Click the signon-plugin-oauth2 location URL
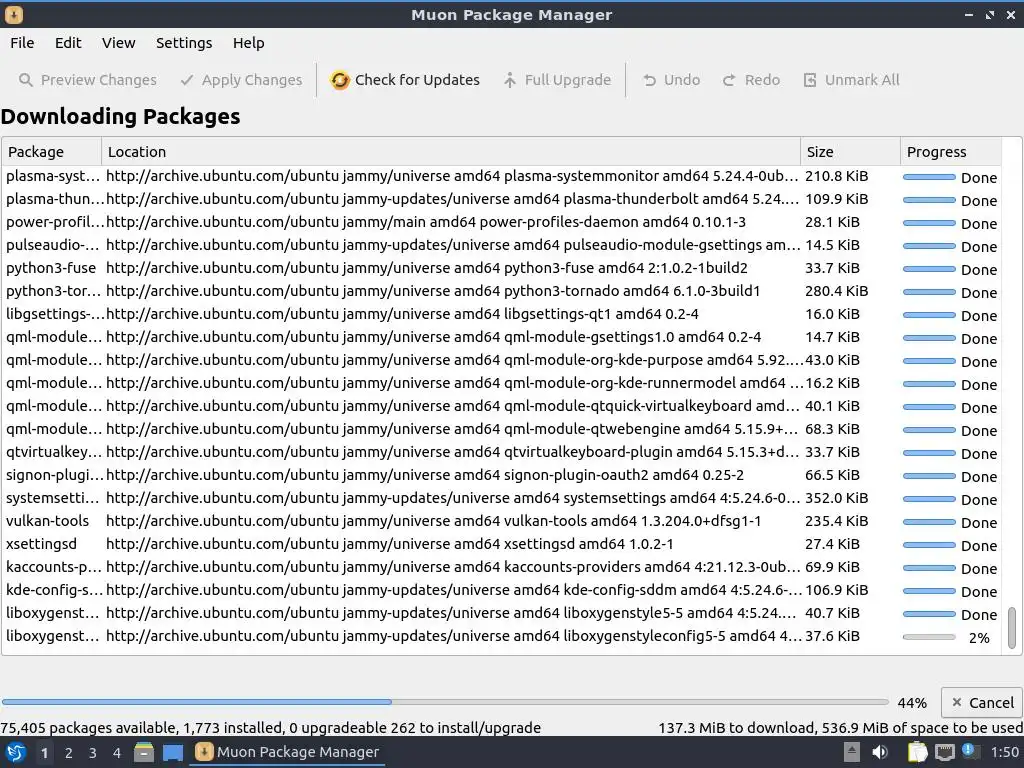1024x768 pixels. 425,475
